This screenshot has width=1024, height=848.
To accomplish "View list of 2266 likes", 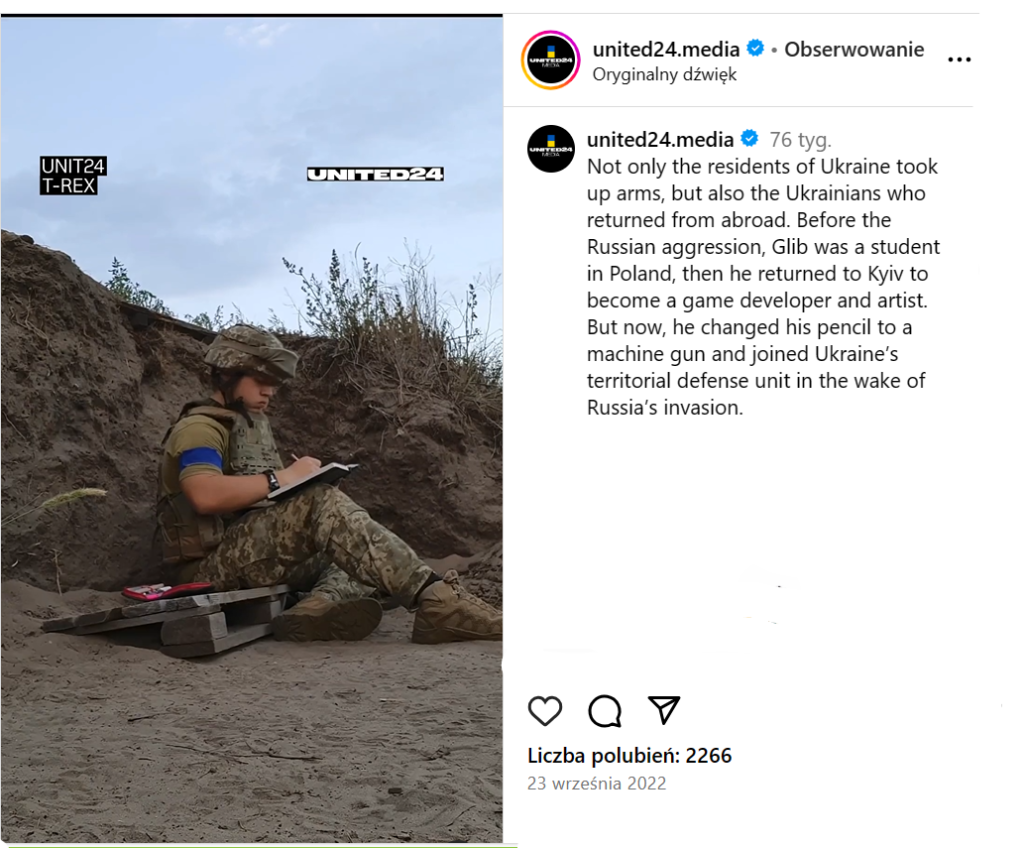I will (630, 756).
